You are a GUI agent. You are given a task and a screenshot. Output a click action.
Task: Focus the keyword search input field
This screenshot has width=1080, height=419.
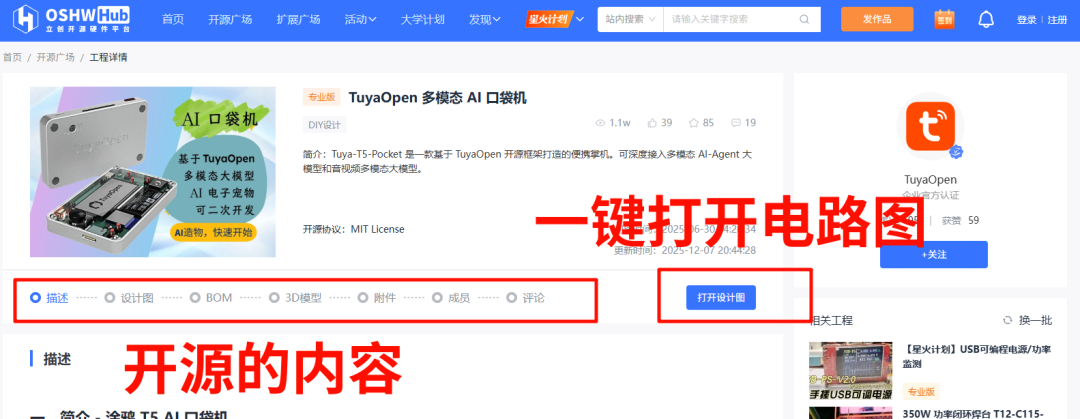729,19
